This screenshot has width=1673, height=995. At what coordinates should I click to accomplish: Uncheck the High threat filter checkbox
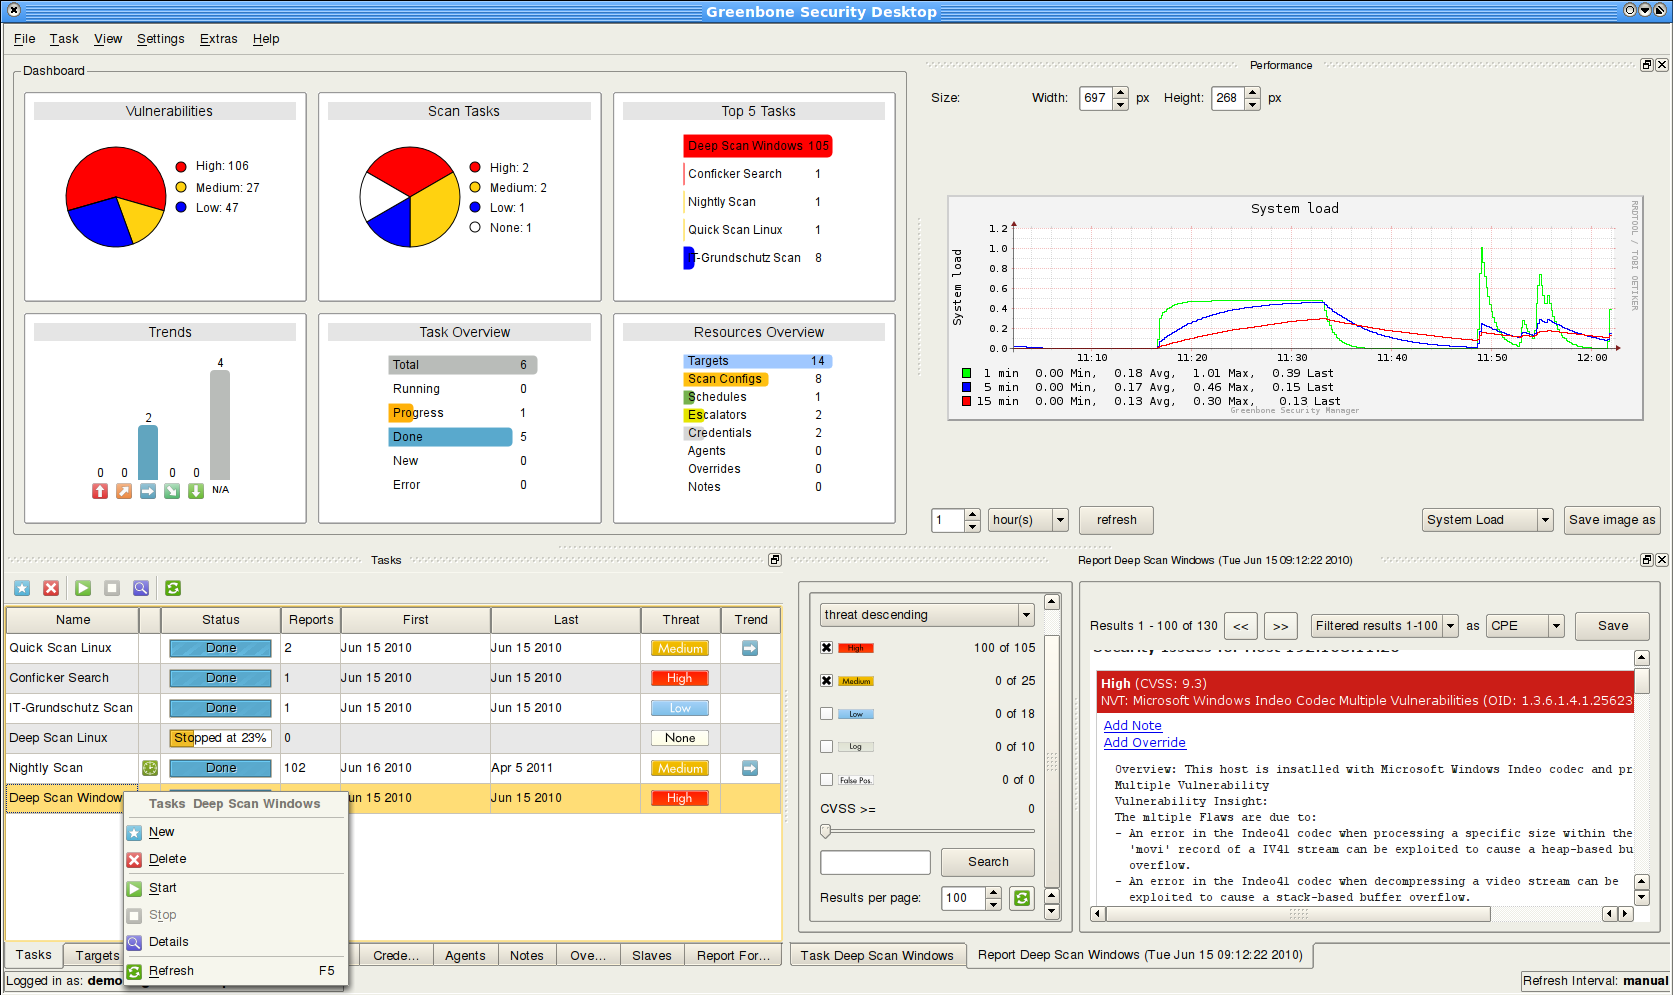[826, 648]
